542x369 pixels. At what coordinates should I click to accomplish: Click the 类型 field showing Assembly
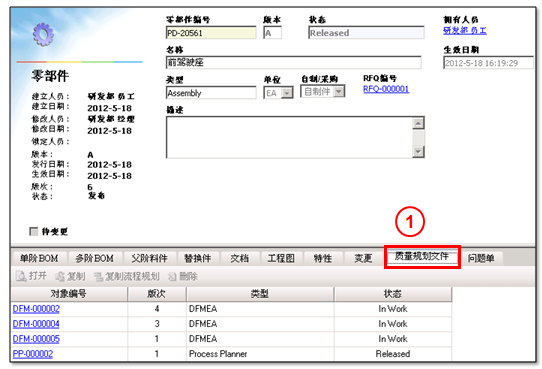(211, 93)
